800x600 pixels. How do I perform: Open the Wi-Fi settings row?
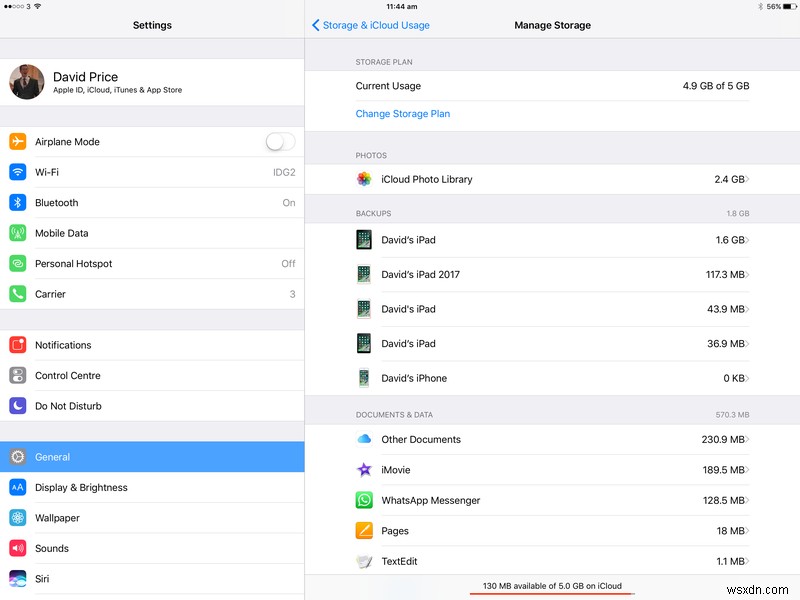coord(152,172)
